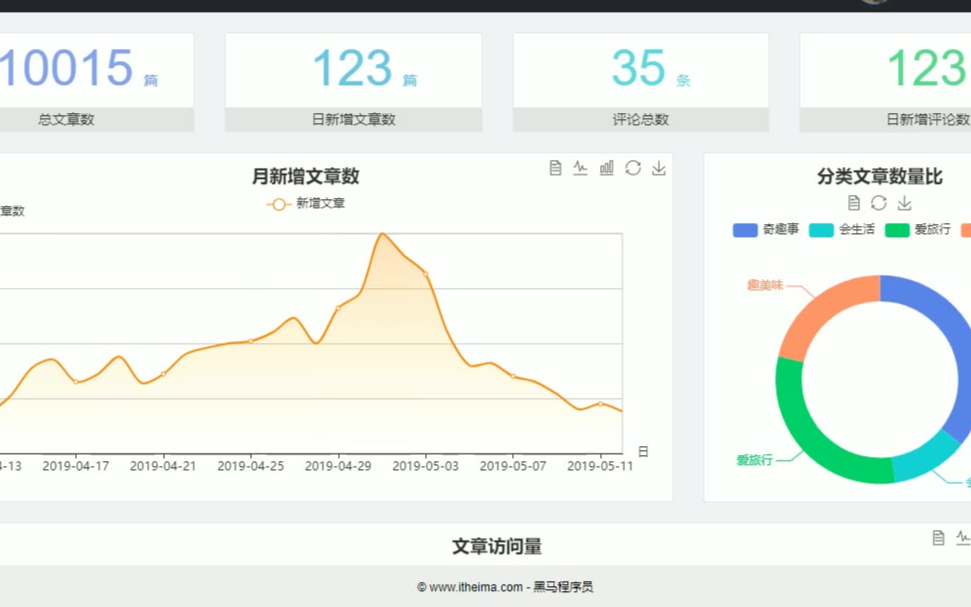Screen dimensions: 971x607
Task: Toggle 爱旅行 category in pie legend
Action: (x=917, y=230)
